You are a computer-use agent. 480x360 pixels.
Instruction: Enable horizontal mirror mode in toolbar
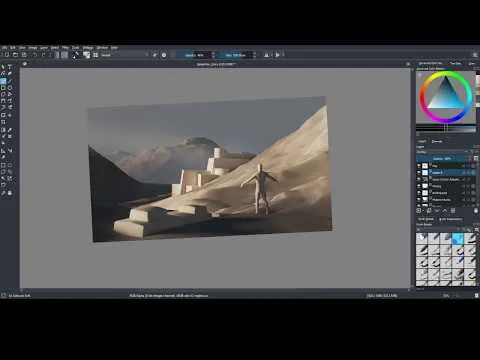[267, 55]
